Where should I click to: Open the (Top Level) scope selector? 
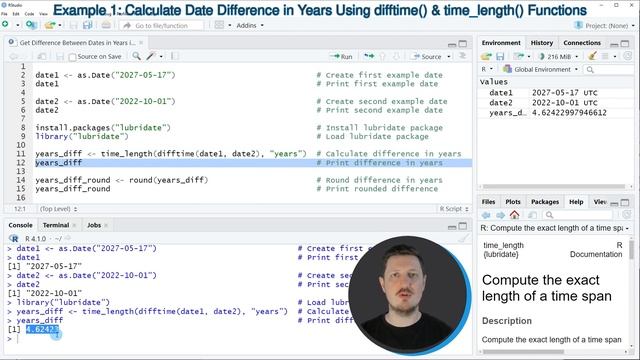tap(59, 209)
